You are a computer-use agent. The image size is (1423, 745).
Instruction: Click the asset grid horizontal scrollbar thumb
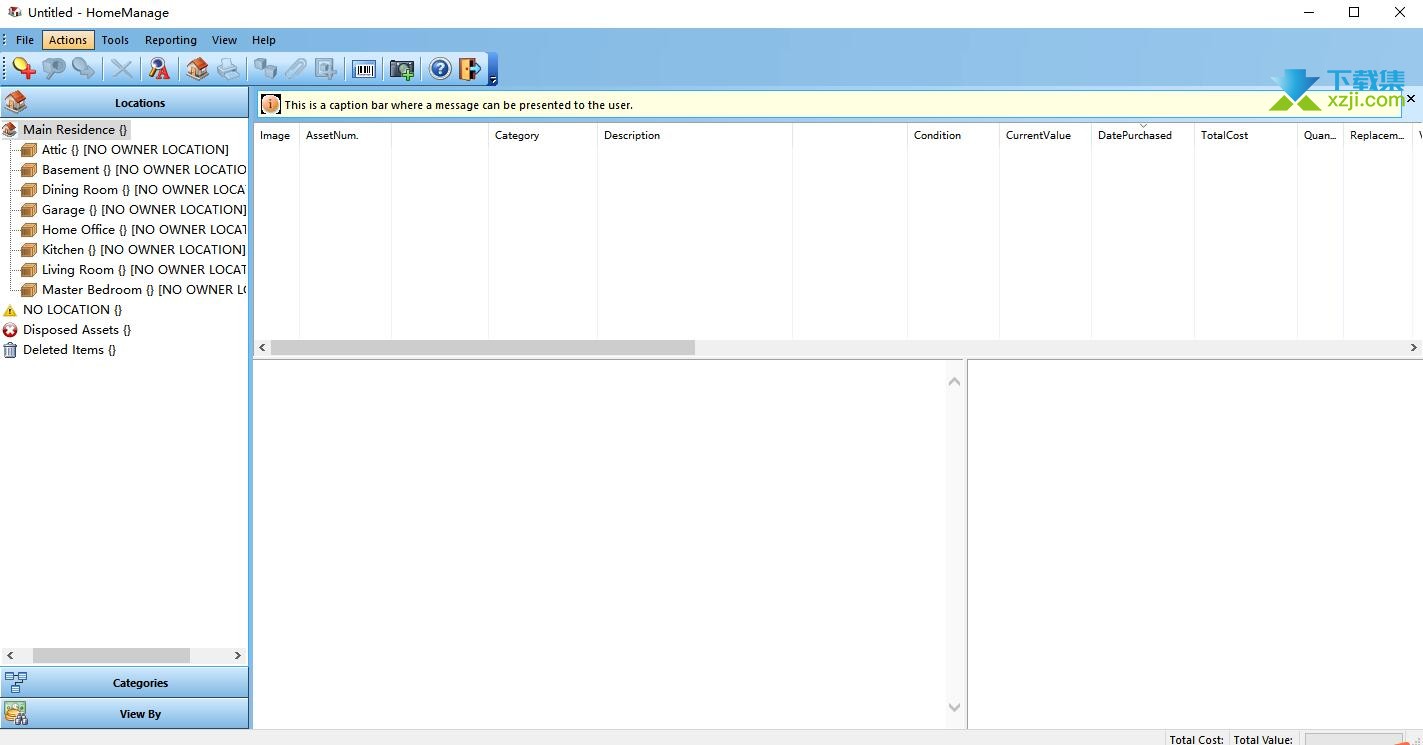click(483, 347)
